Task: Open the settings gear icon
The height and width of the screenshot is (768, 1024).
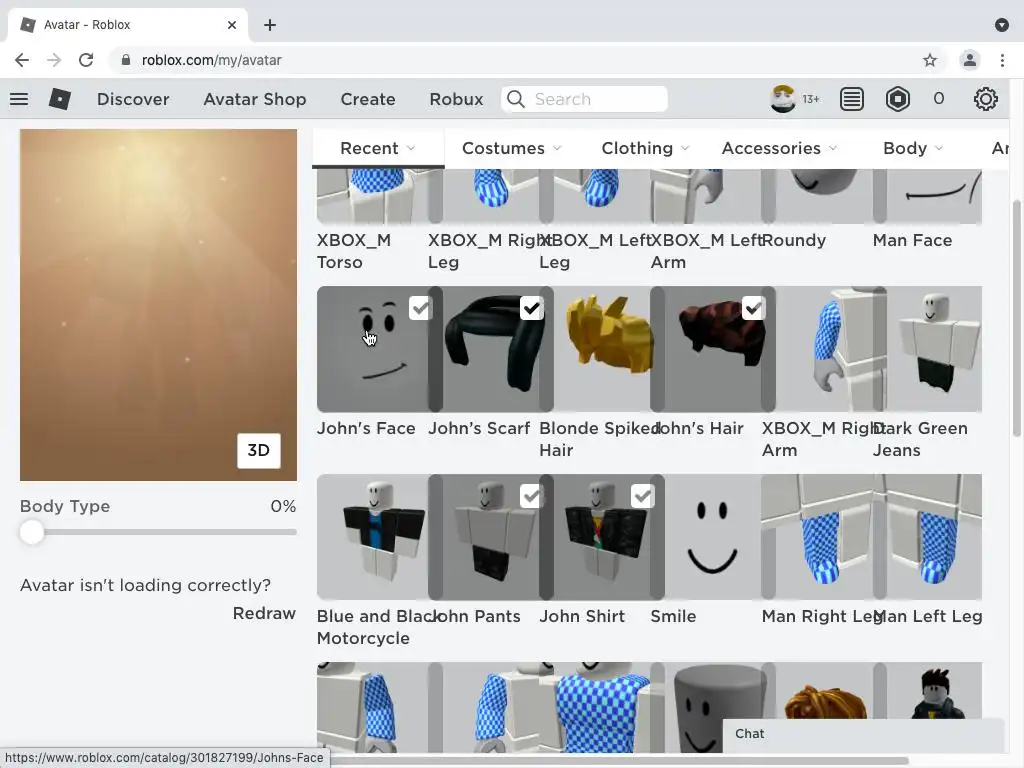Action: point(985,99)
